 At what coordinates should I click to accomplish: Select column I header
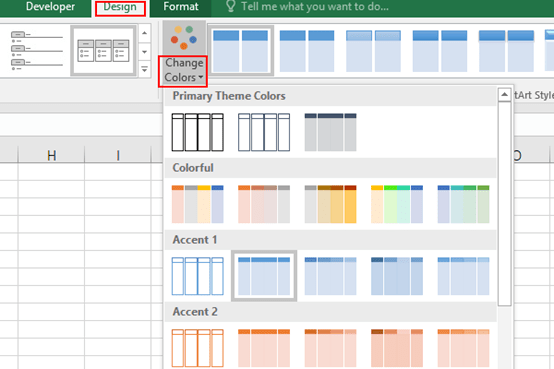pyautogui.click(x=118, y=155)
